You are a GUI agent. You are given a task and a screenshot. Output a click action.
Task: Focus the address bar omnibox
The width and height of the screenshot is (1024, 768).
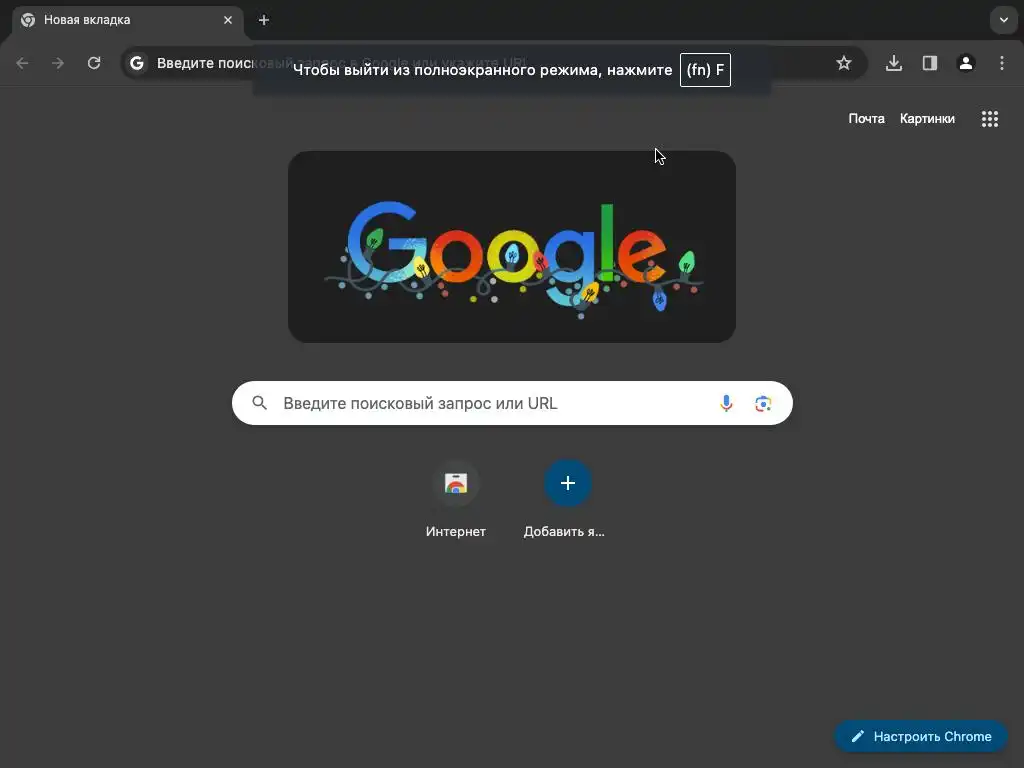[x=494, y=63]
